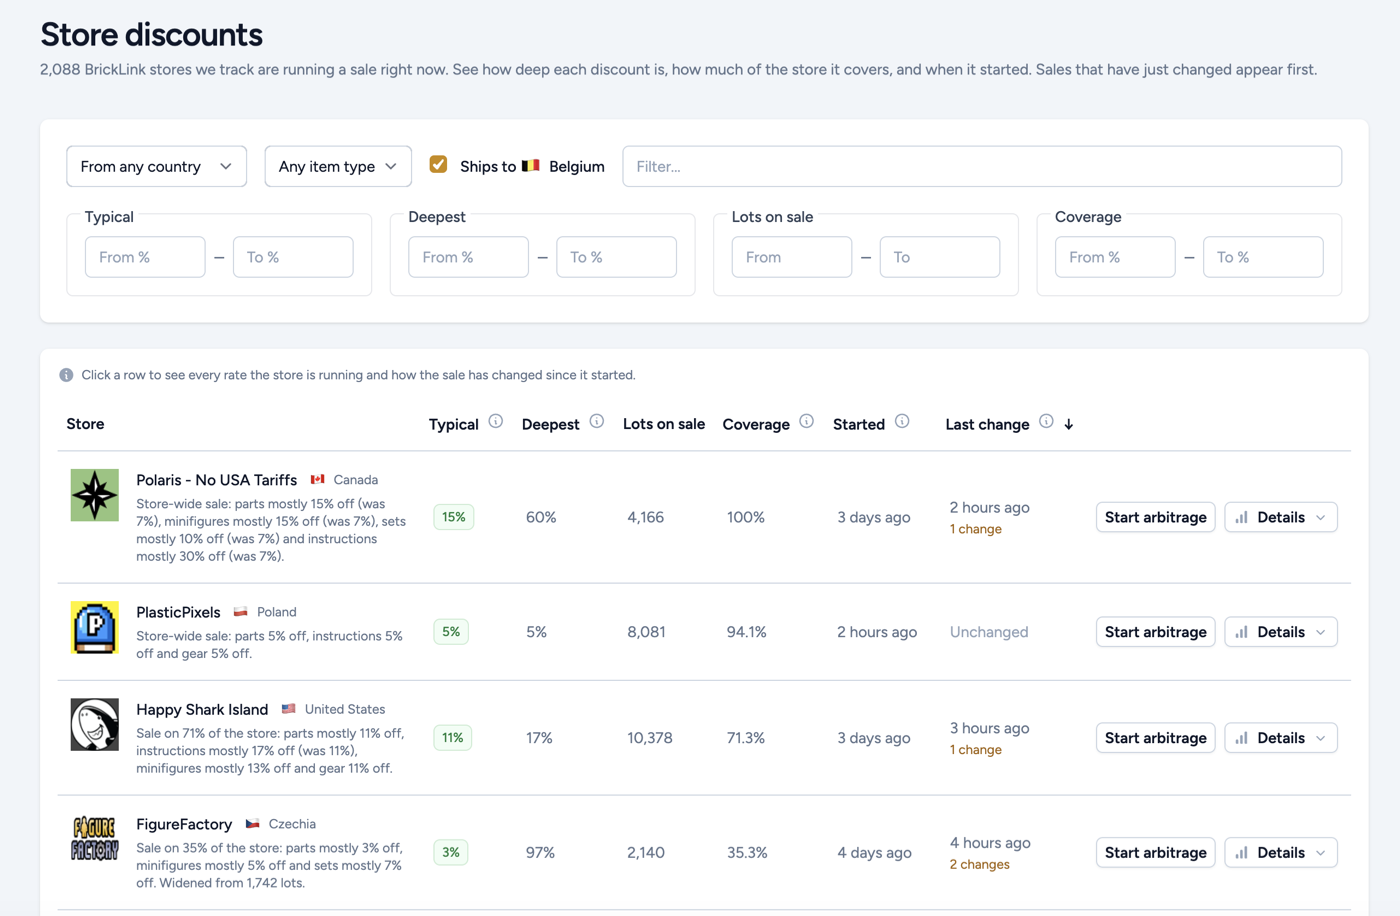Expand Details for FigureFactory
Image resolution: width=1400 pixels, height=916 pixels.
pyautogui.click(x=1281, y=853)
